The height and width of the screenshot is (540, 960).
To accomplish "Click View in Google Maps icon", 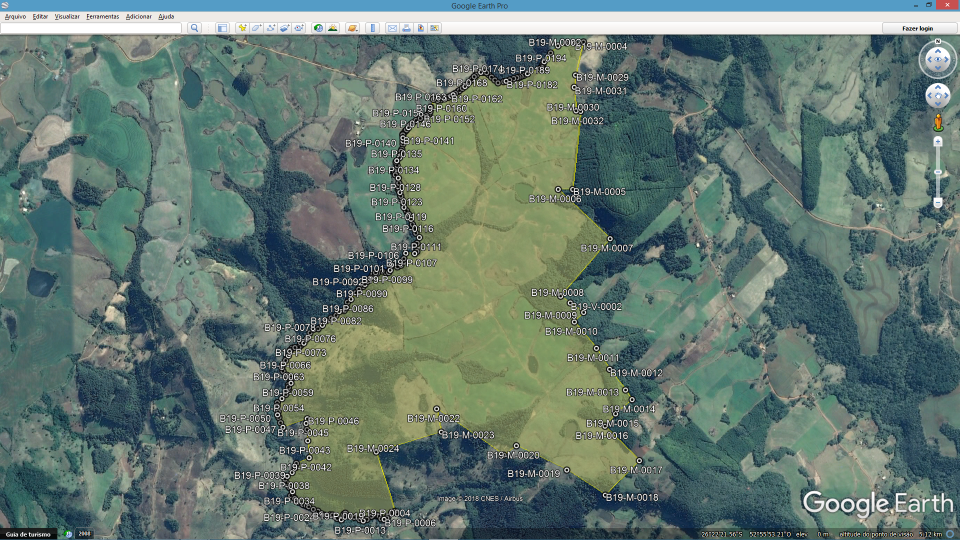I will pos(435,28).
